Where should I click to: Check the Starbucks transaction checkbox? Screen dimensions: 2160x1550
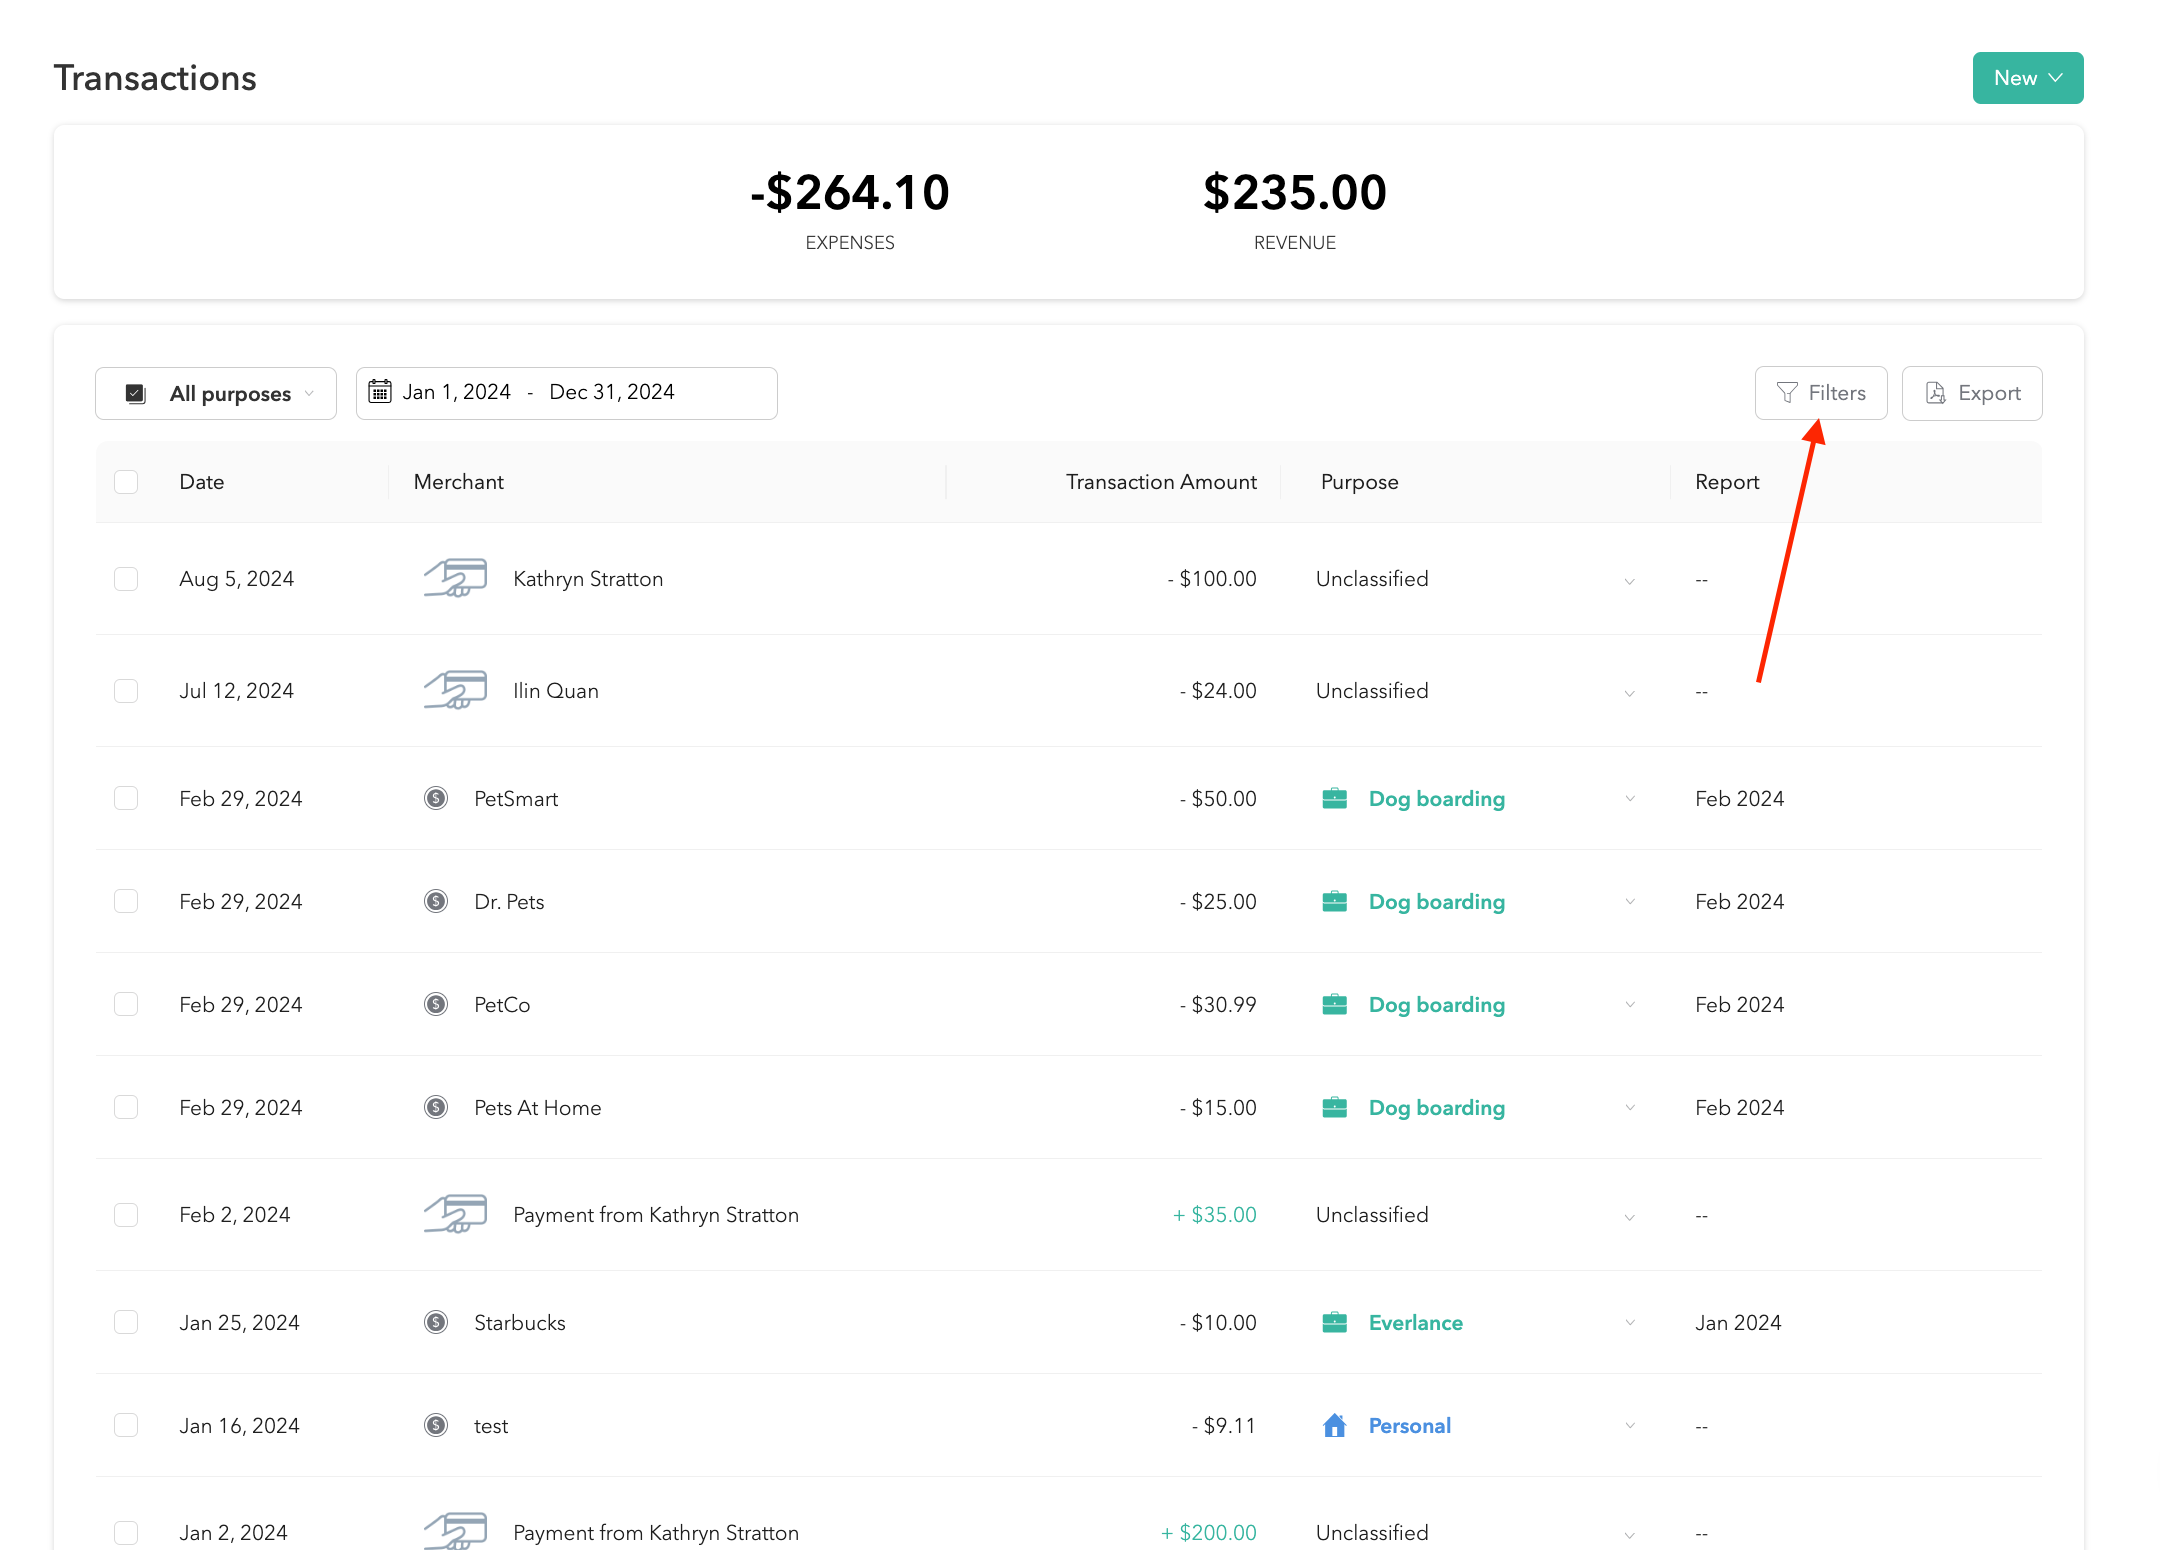click(126, 1322)
